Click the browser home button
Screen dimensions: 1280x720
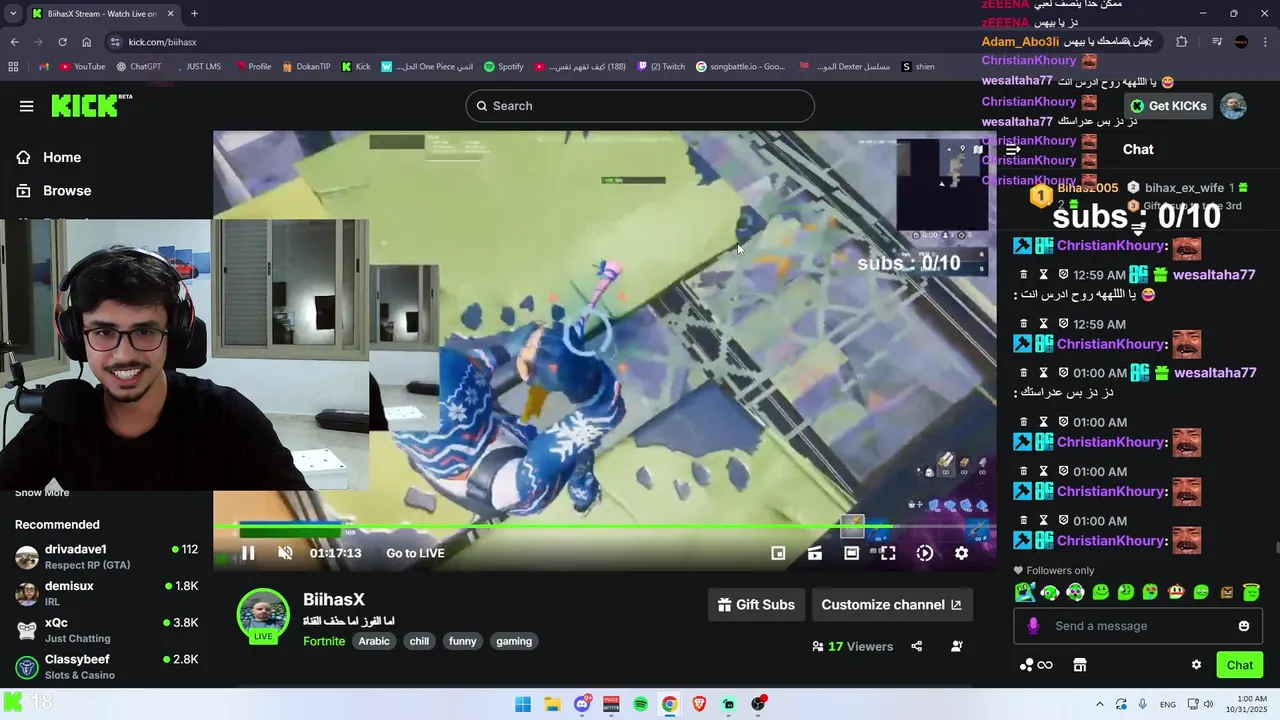pyautogui.click(x=87, y=42)
